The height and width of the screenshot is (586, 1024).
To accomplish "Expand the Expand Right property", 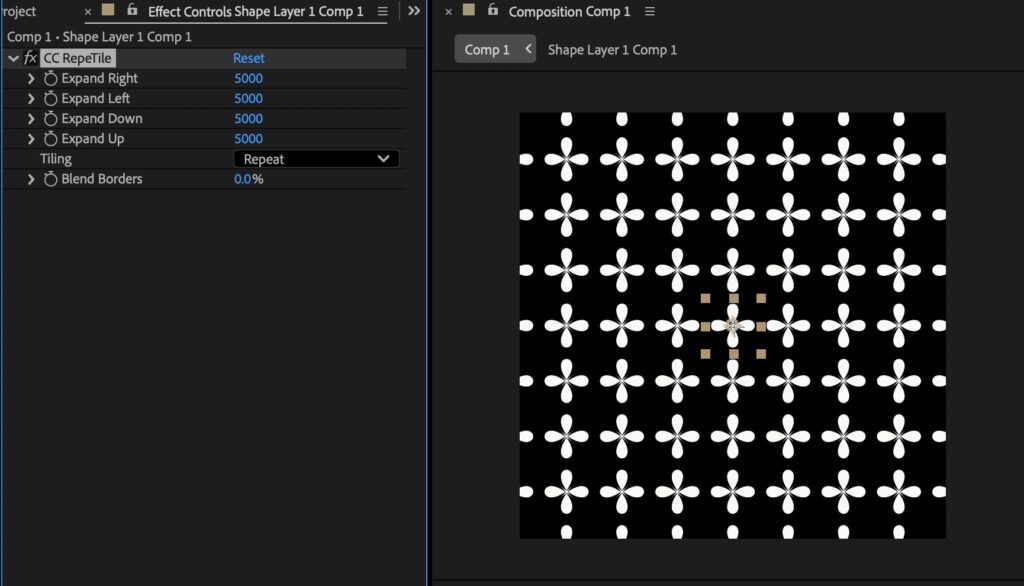I will 31,78.
